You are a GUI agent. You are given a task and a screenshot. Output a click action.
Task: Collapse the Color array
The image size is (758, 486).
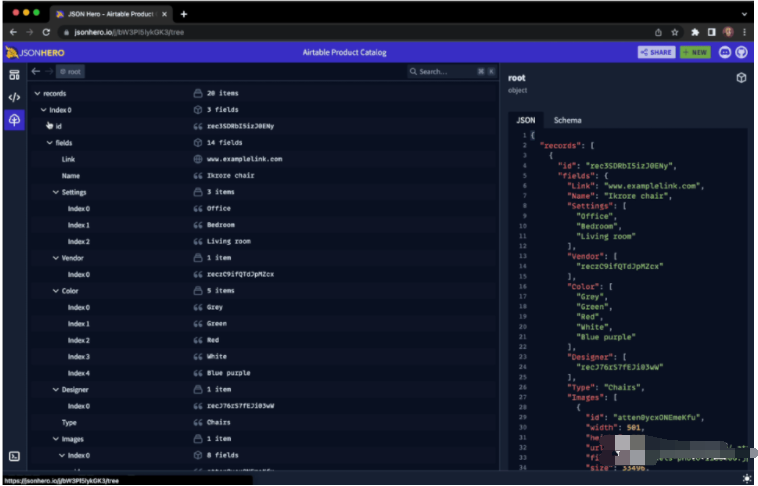click(x=56, y=291)
